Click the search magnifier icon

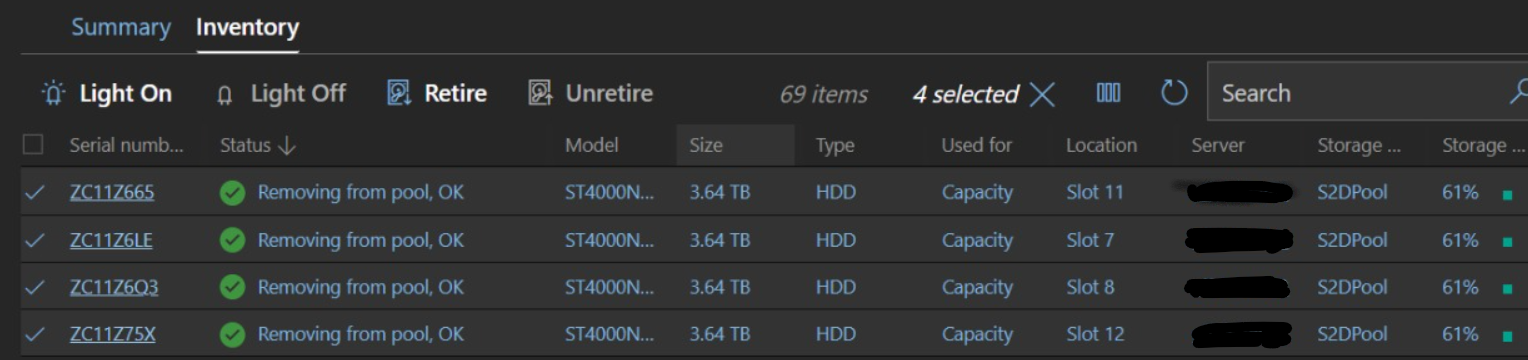point(1517,92)
